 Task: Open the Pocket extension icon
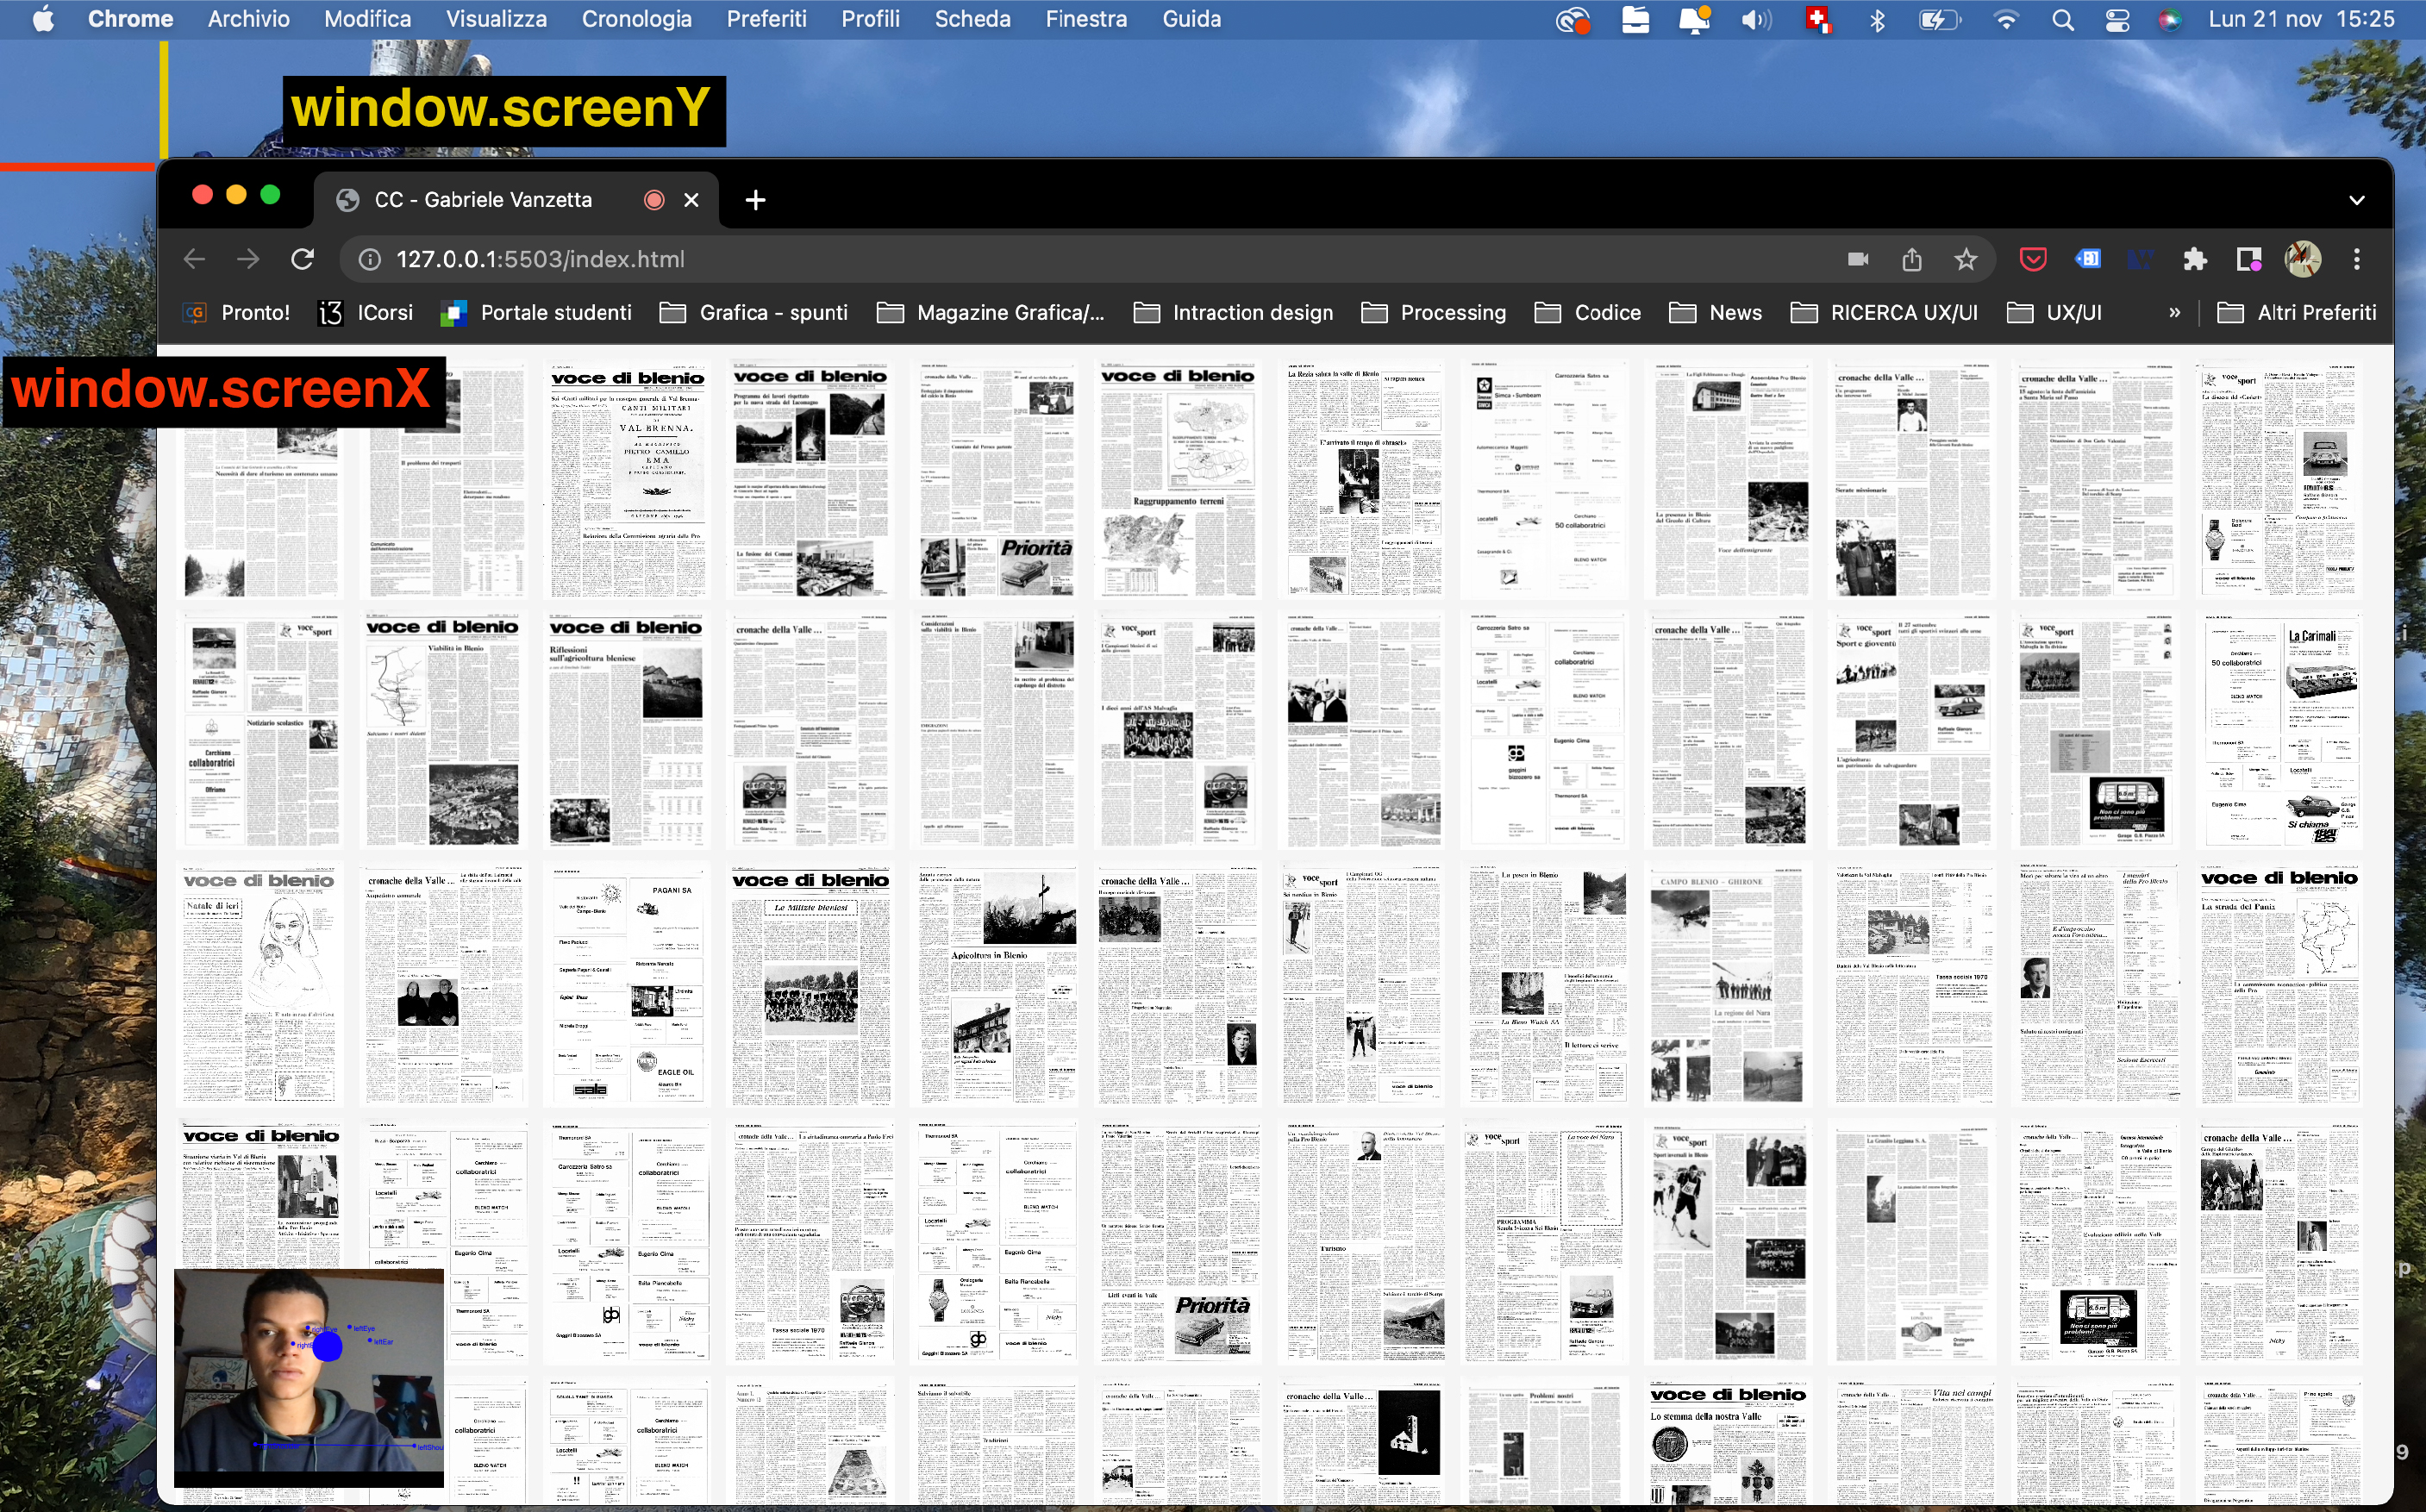pos(2033,259)
